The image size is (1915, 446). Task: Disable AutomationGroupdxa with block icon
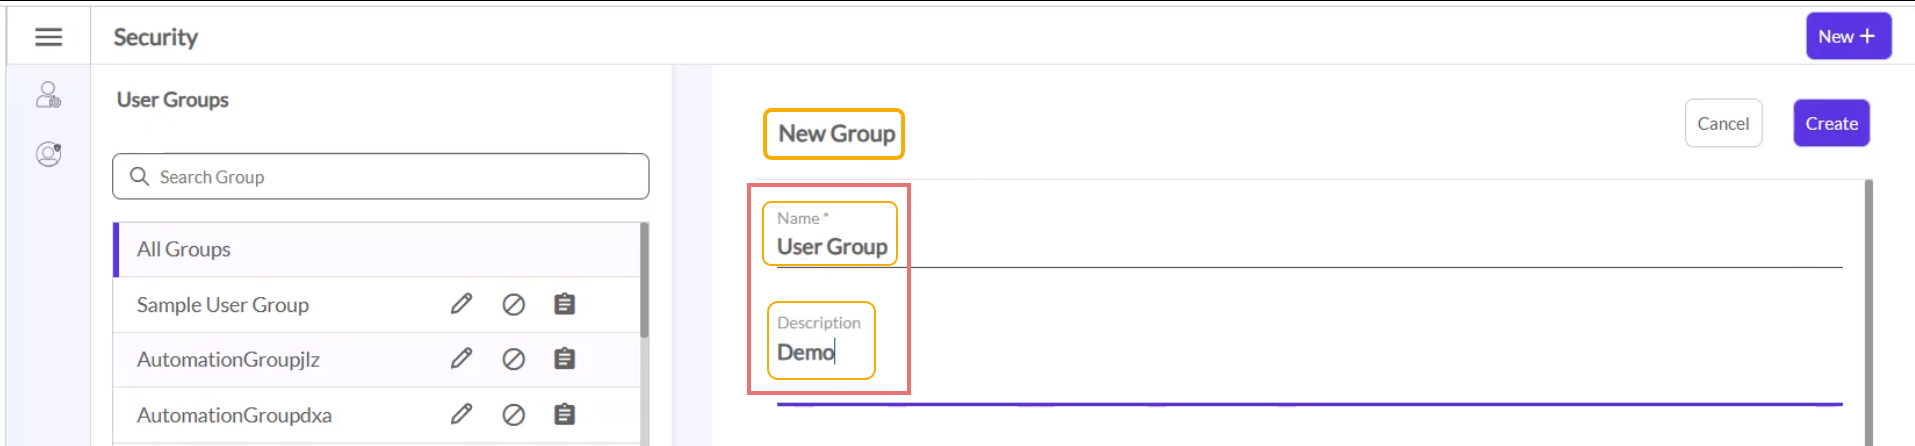pyautogui.click(x=513, y=415)
